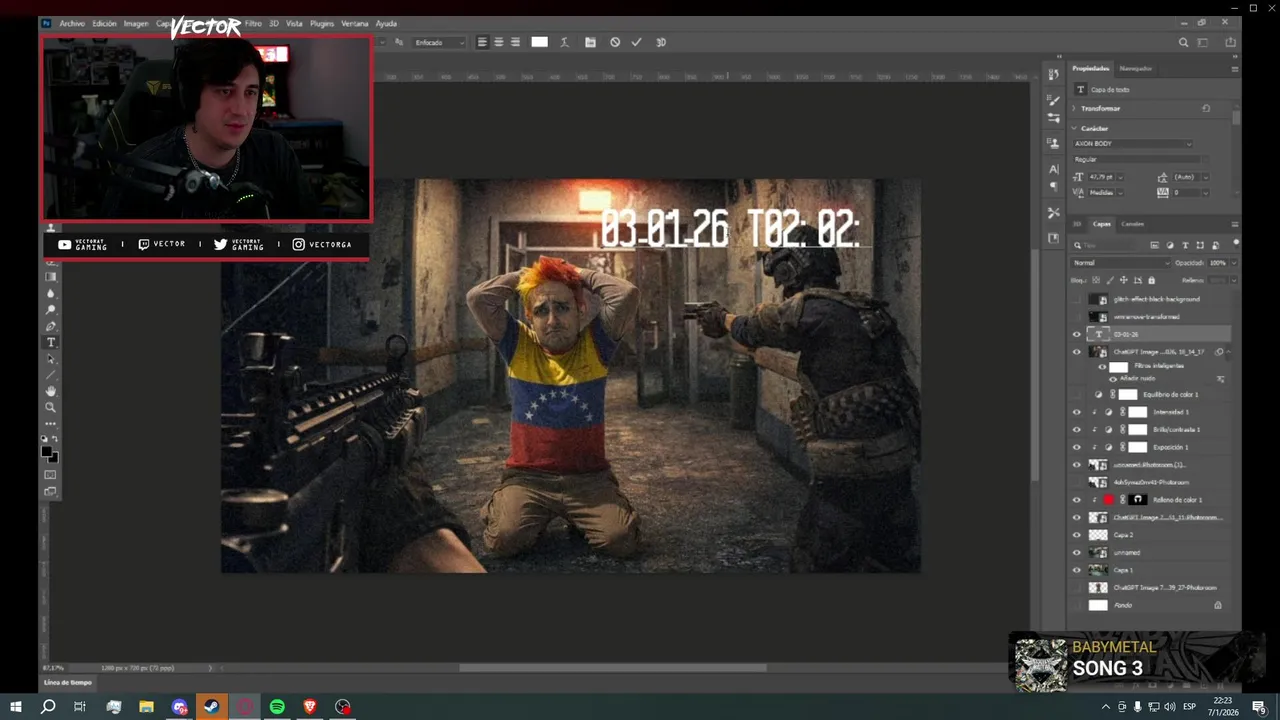Lock position of layer icon
The width and height of the screenshot is (1280, 720).
coord(1126,280)
